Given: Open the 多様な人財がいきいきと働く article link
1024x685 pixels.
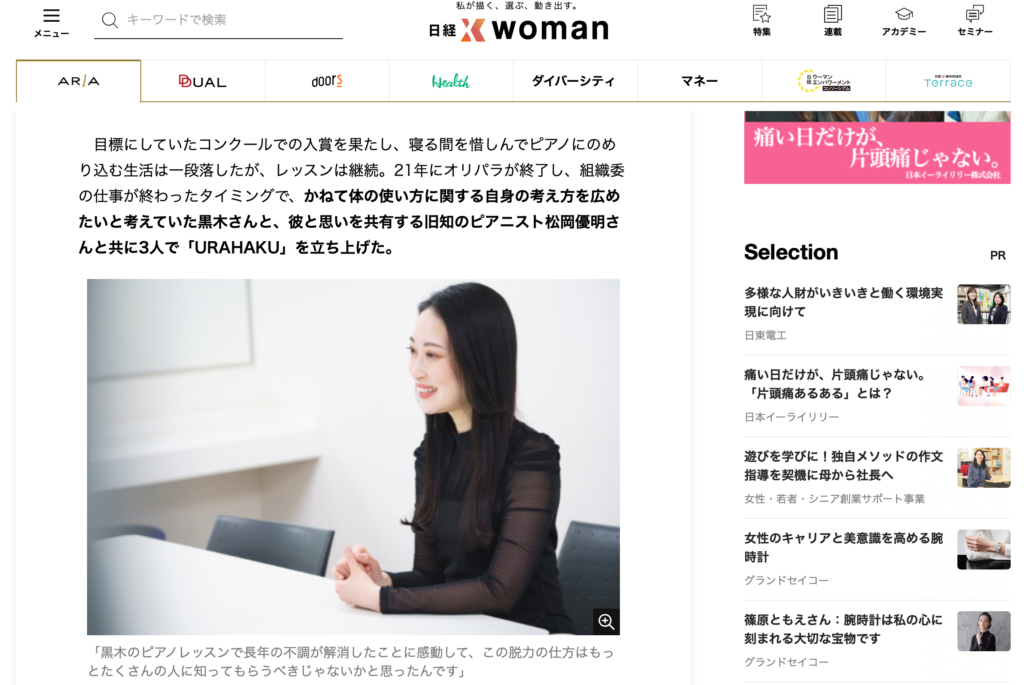Looking at the screenshot, I should click(843, 302).
